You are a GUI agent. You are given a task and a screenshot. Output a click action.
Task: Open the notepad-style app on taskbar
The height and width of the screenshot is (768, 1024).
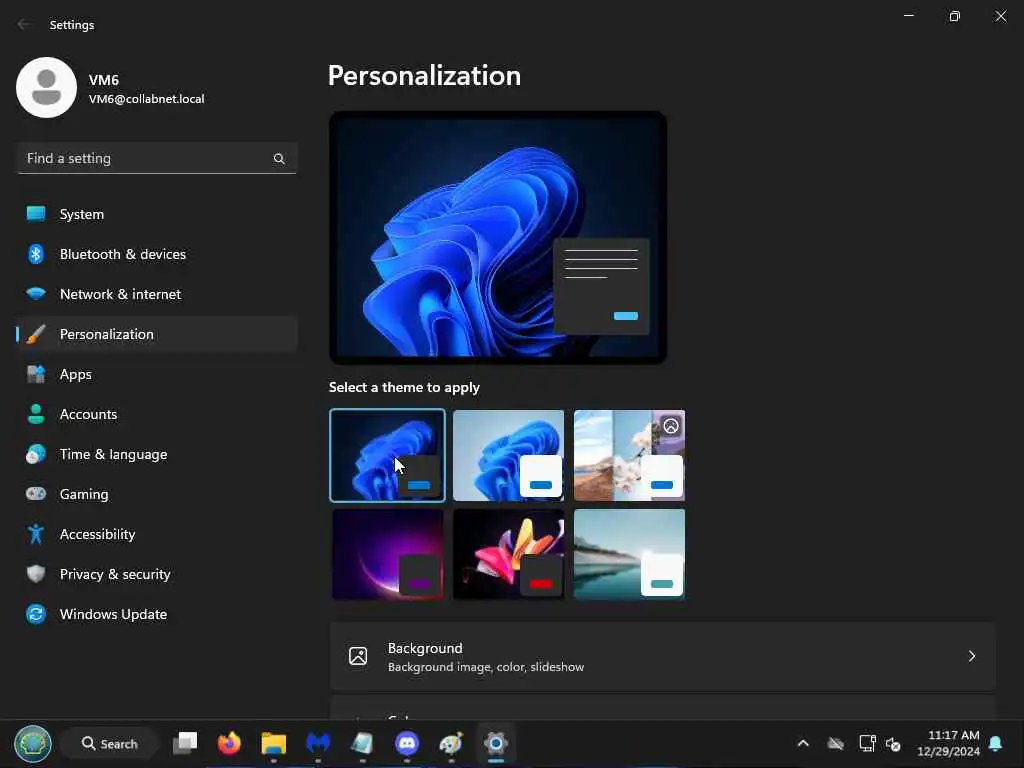[362, 743]
